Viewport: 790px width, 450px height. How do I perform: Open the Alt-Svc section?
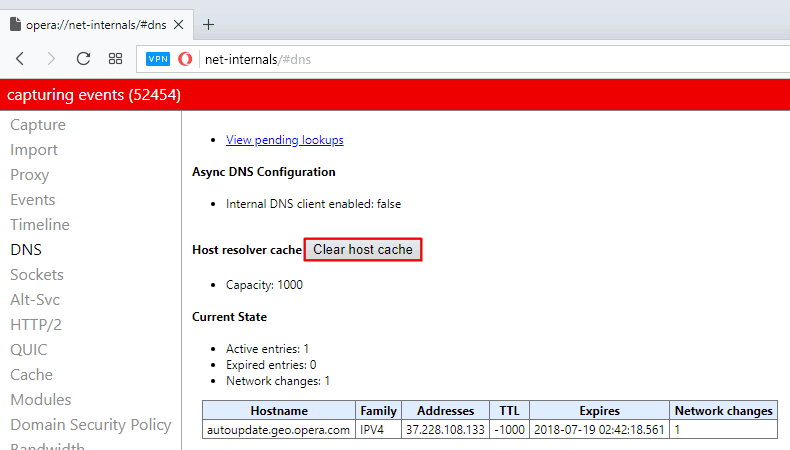point(35,300)
